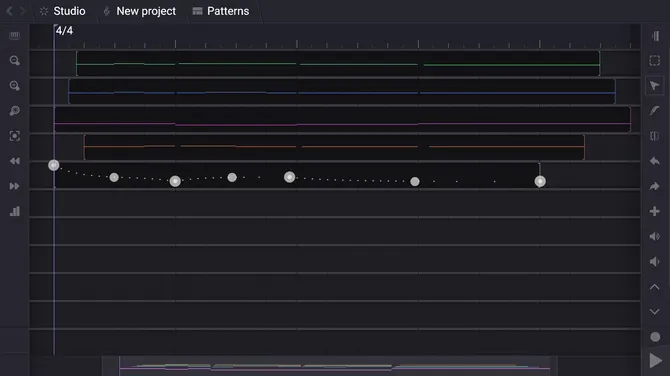The image size is (670, 376).
Task: Select the marquee selection tool
Action: coord(655,61)
